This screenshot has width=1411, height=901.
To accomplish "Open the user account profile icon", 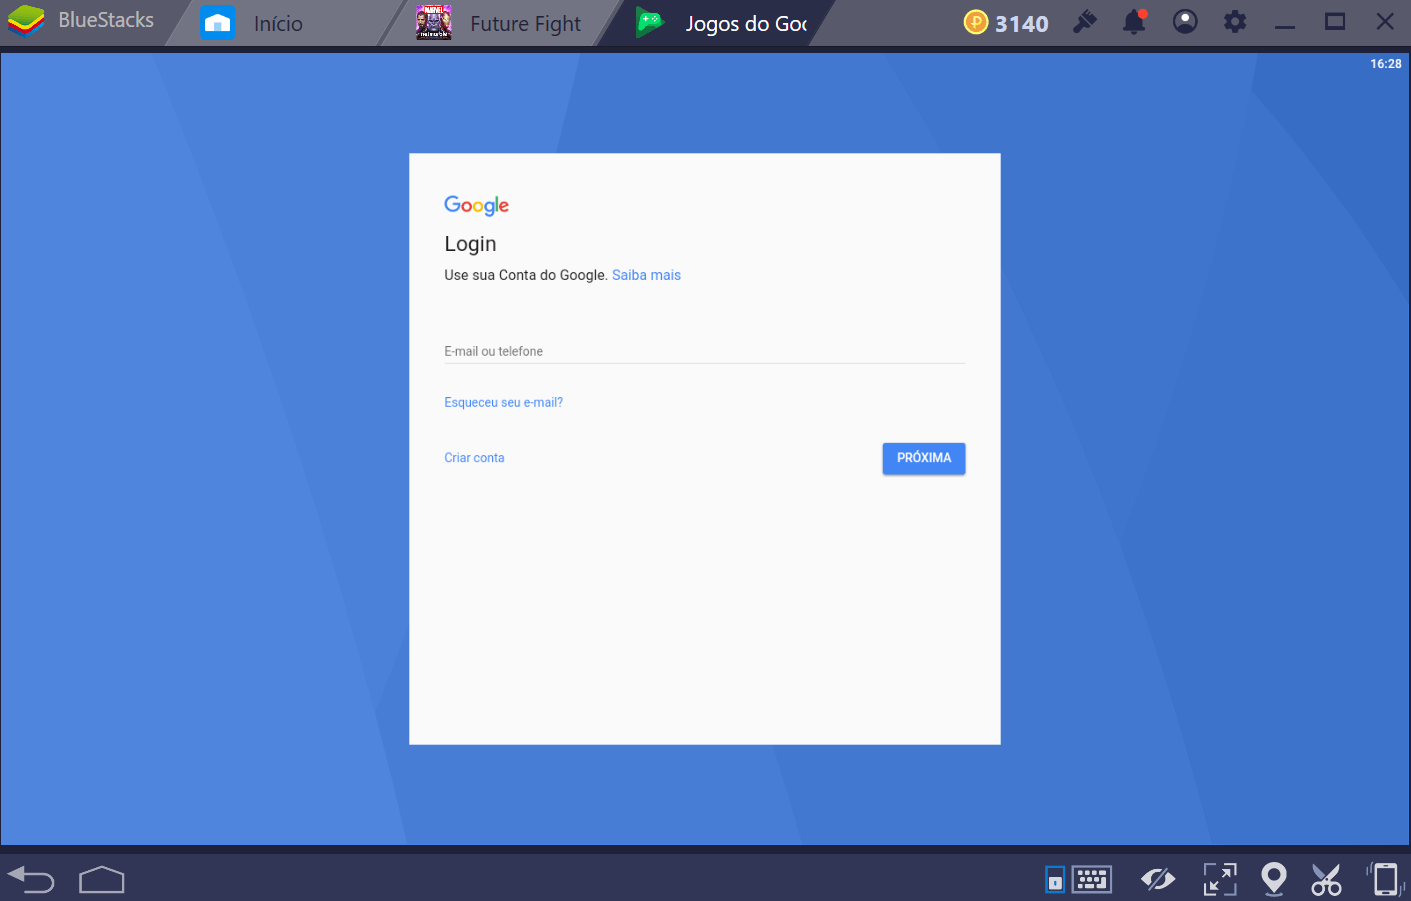I will [x=1185, y=21].
